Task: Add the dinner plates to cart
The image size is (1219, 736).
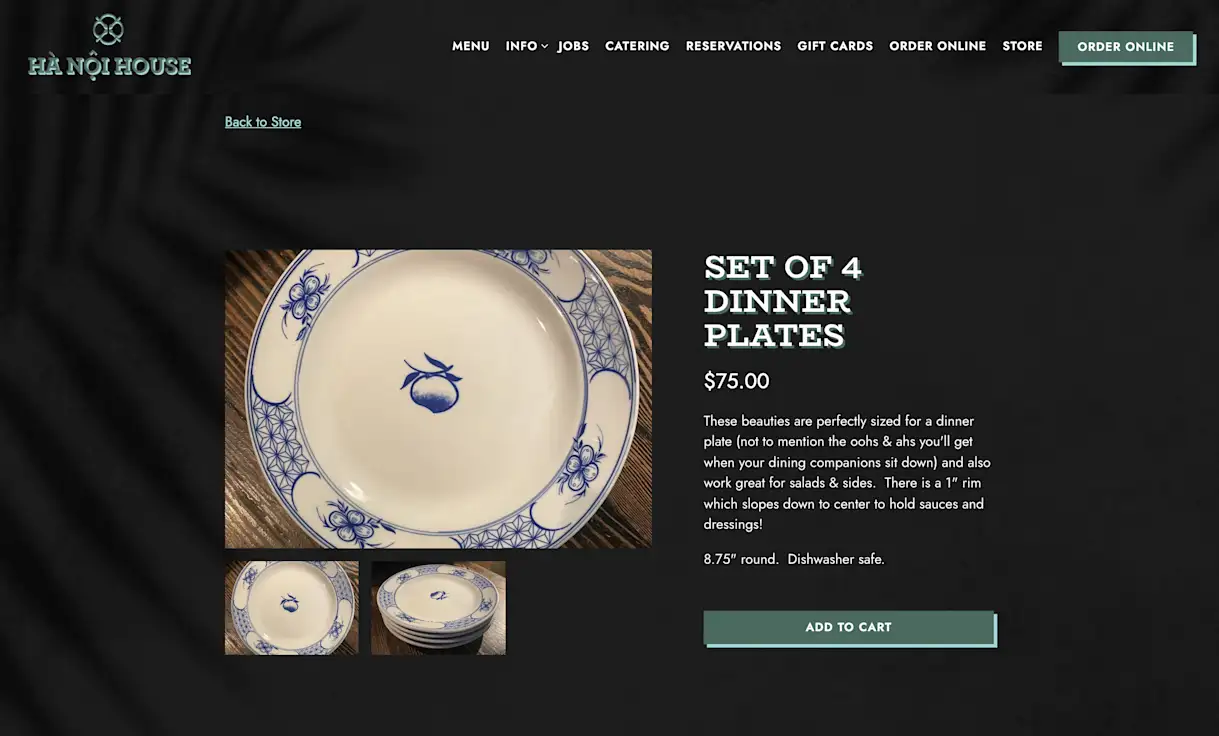Action: (x=849, y=628)
